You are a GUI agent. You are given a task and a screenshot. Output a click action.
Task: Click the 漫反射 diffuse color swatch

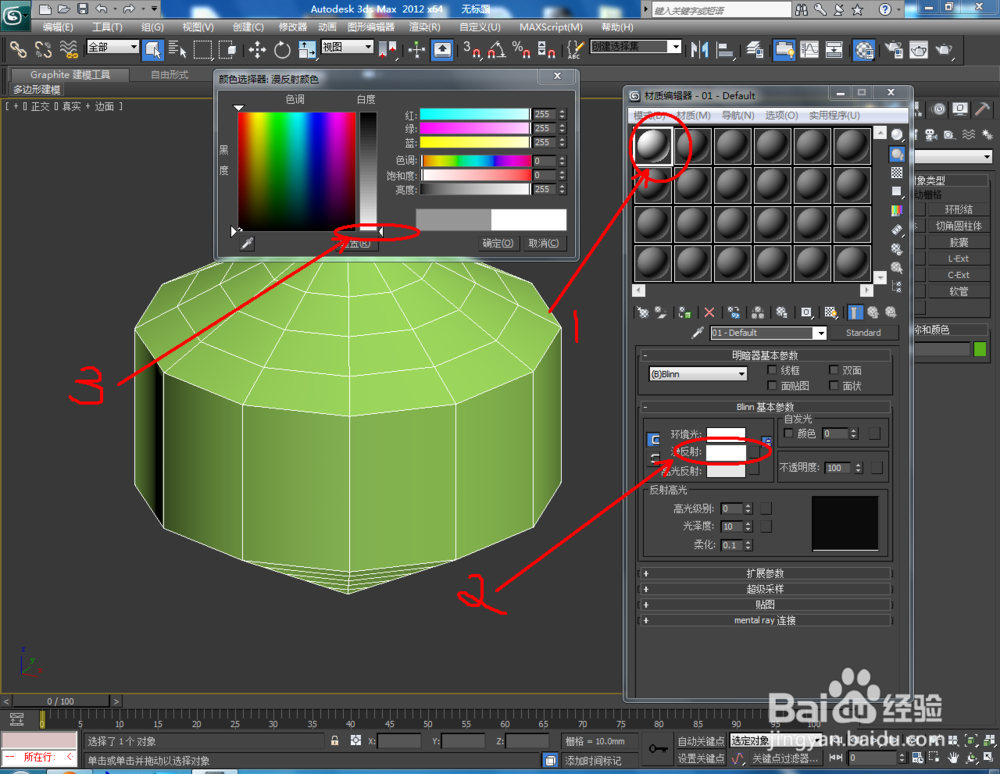[x=726, y=452]
